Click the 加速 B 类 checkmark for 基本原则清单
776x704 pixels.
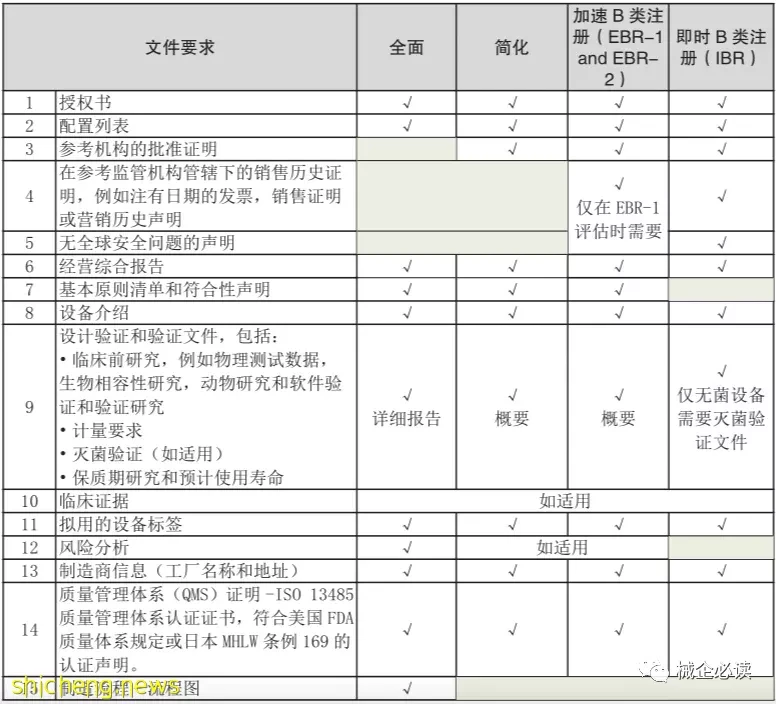(x=619, y=289)
